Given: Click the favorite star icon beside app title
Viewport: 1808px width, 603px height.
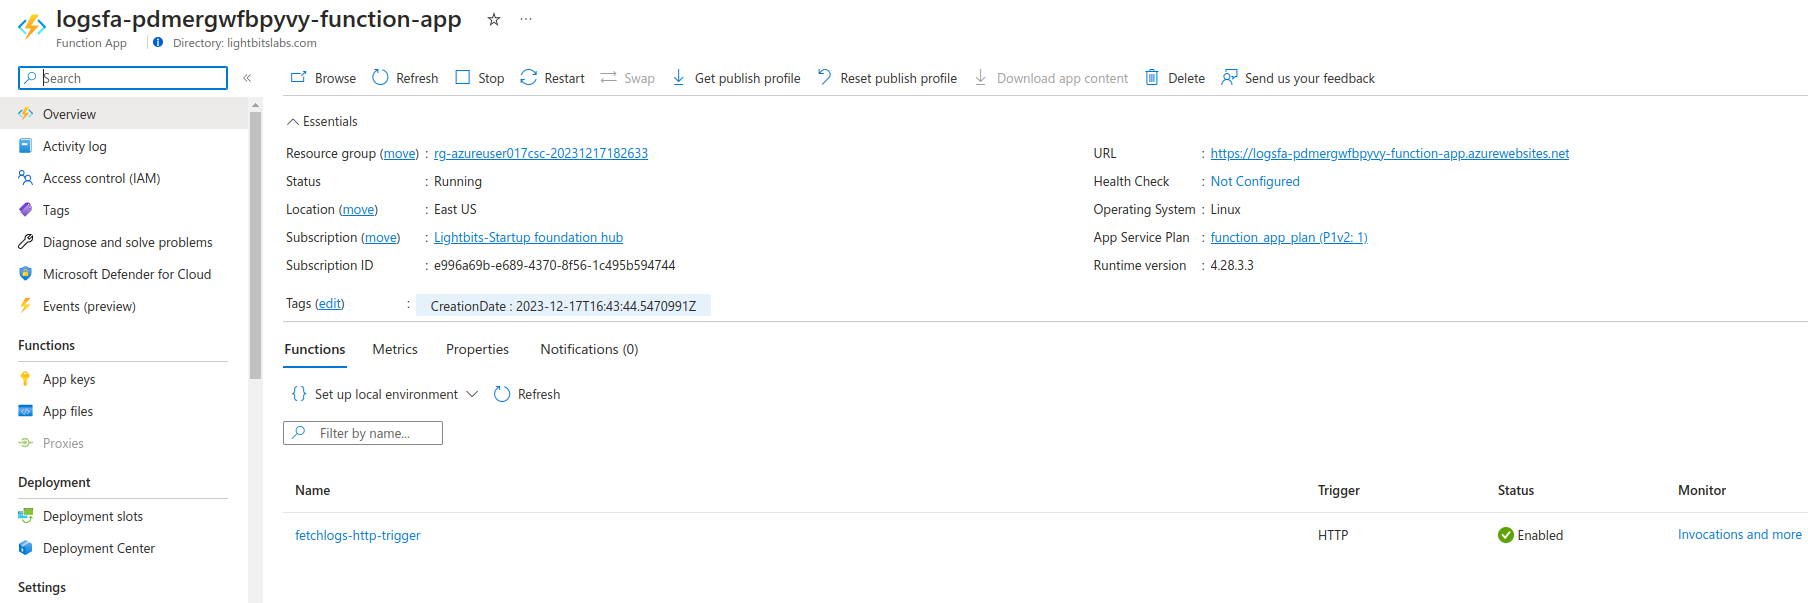Looking at the screenshot, I should 494,19.
